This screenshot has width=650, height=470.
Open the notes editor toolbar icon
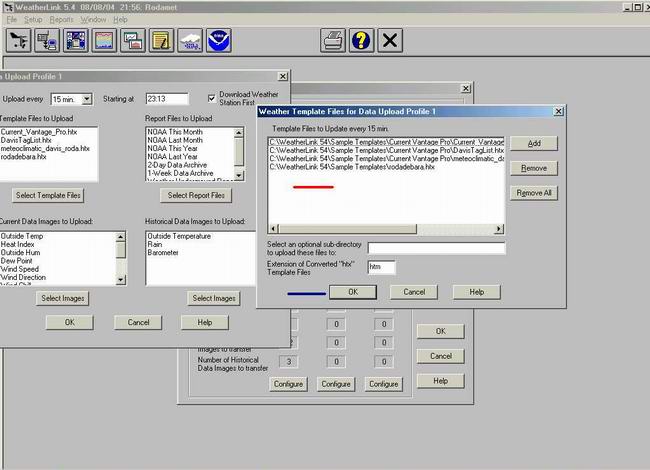[x=161, y=41]
